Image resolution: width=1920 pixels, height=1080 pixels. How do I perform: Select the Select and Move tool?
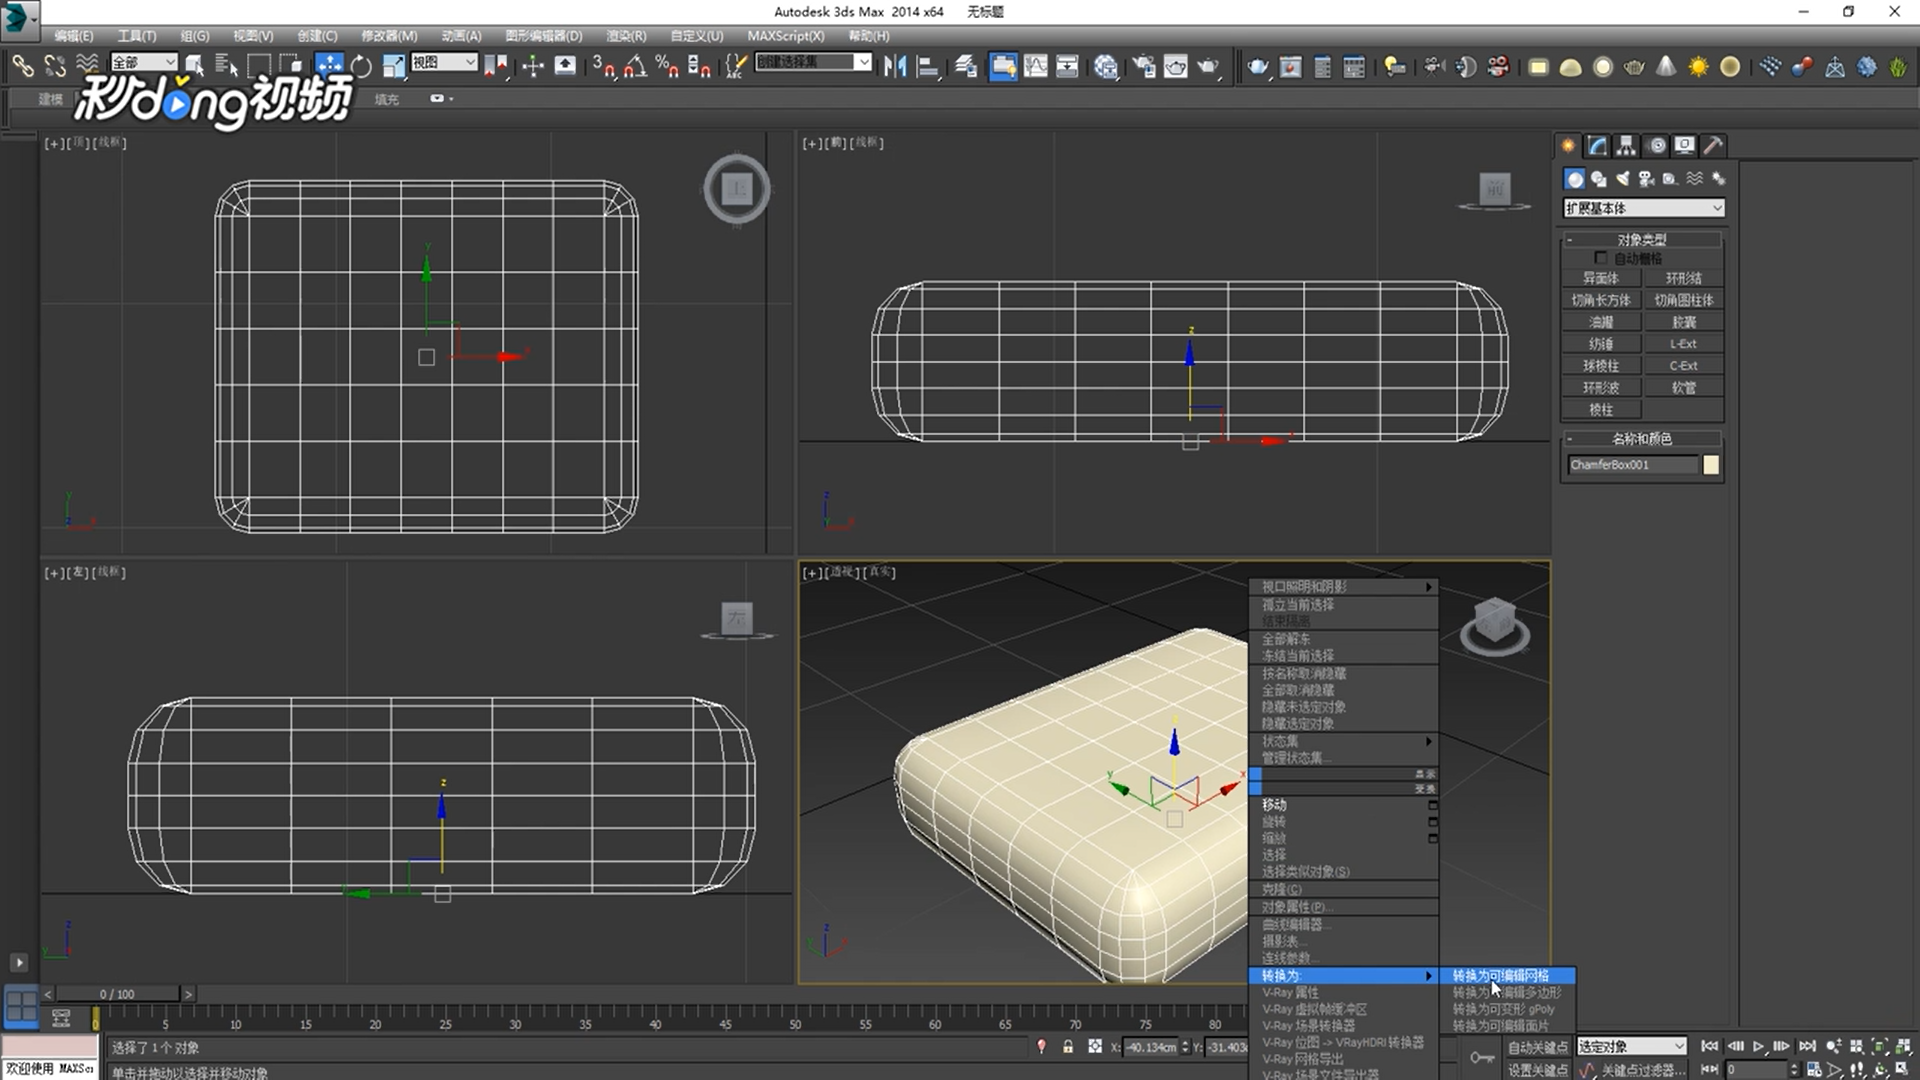(329, 66)
